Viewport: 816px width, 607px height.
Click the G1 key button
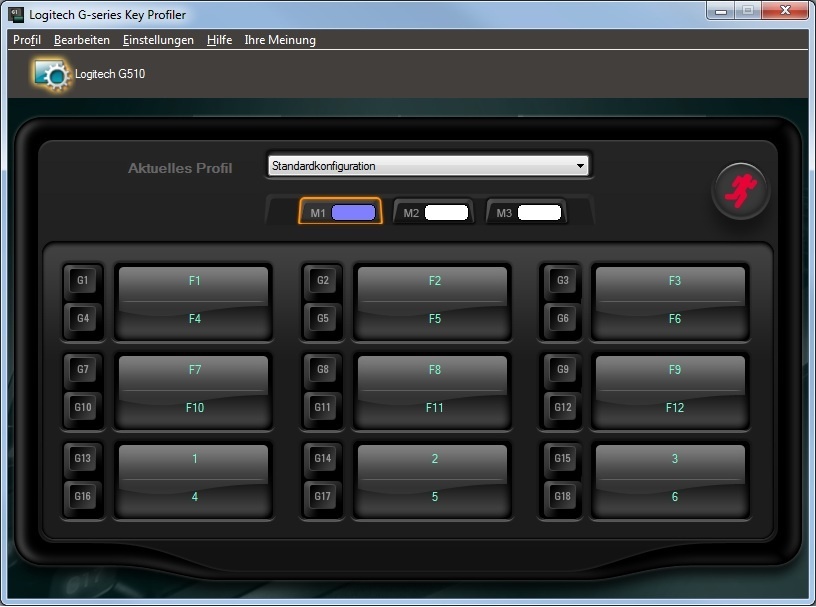click(x=83, y=281)
